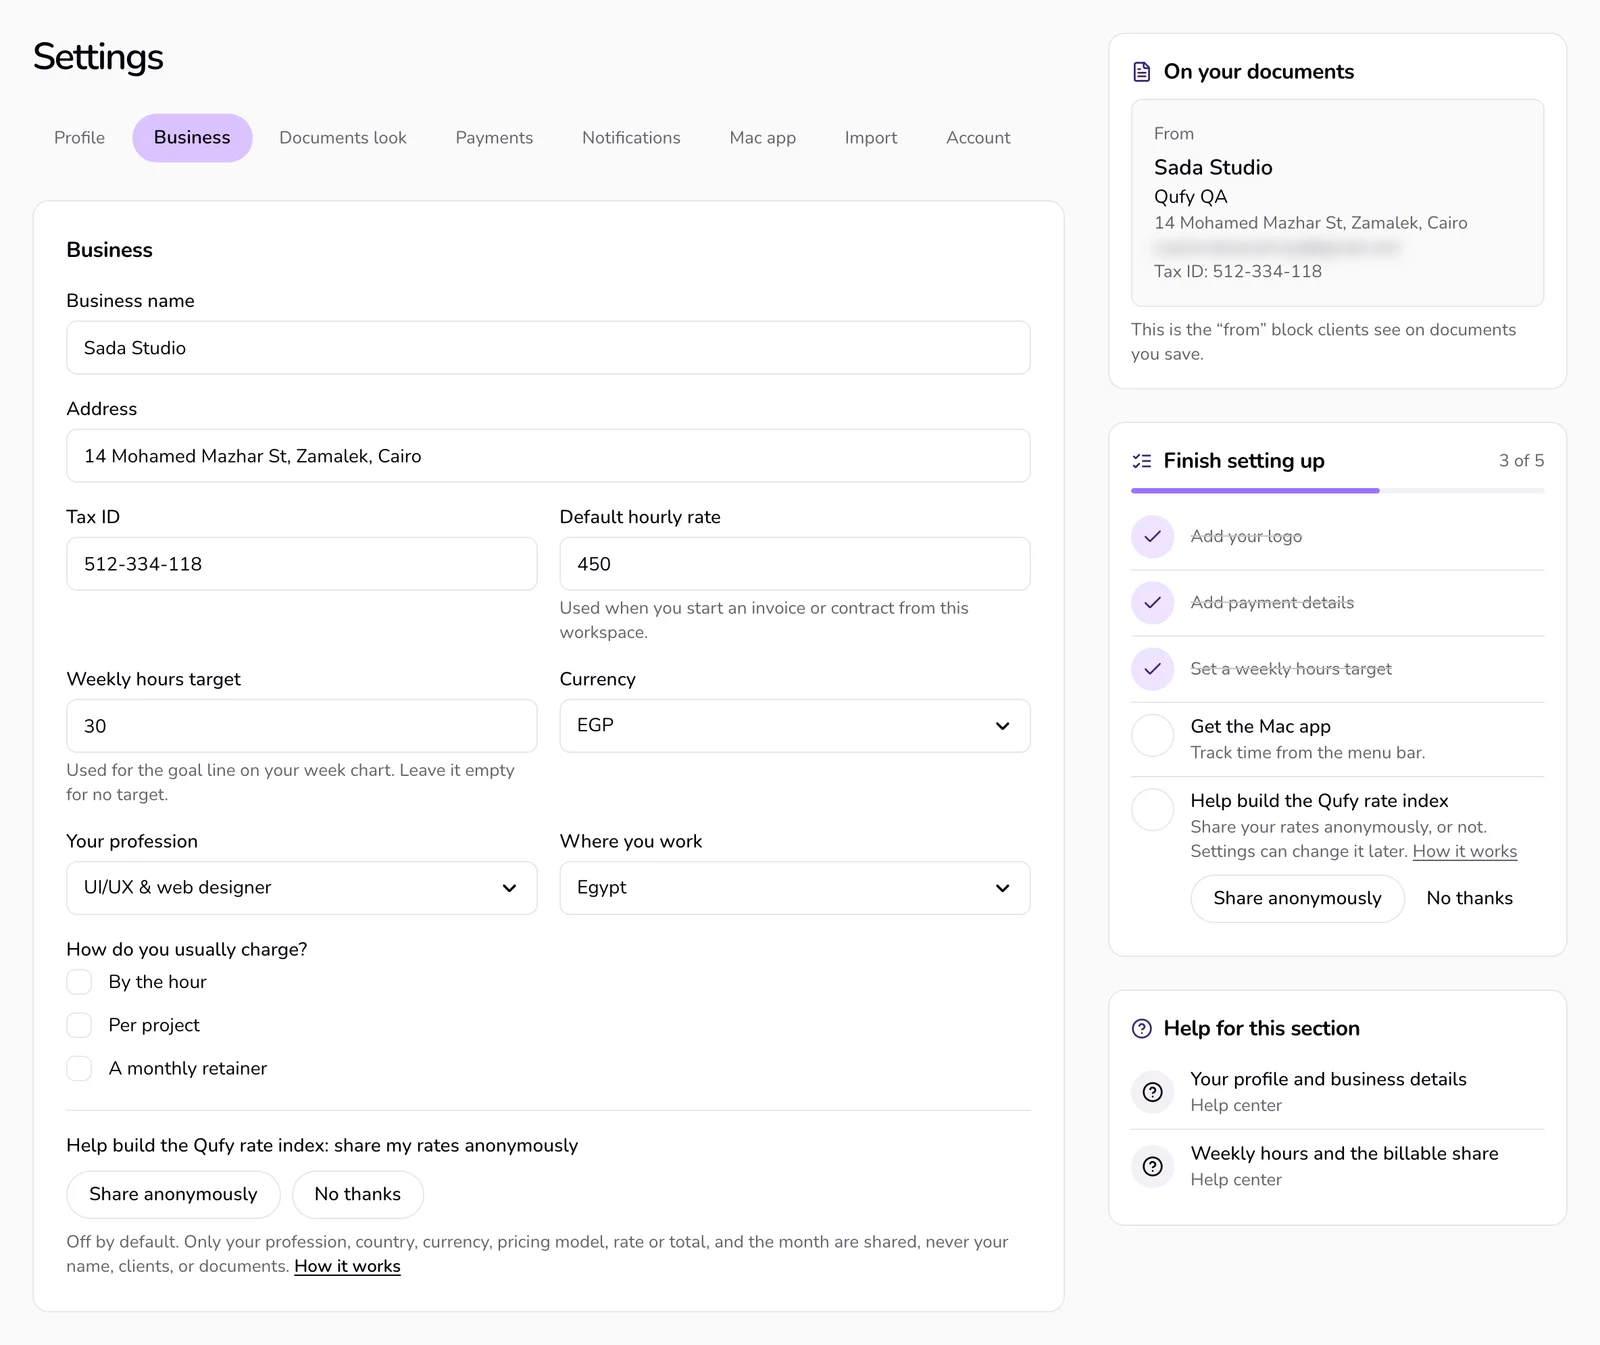Switch to the Profile tab
Viewport: 1600px width, 1345px height.
pos(80,138)
